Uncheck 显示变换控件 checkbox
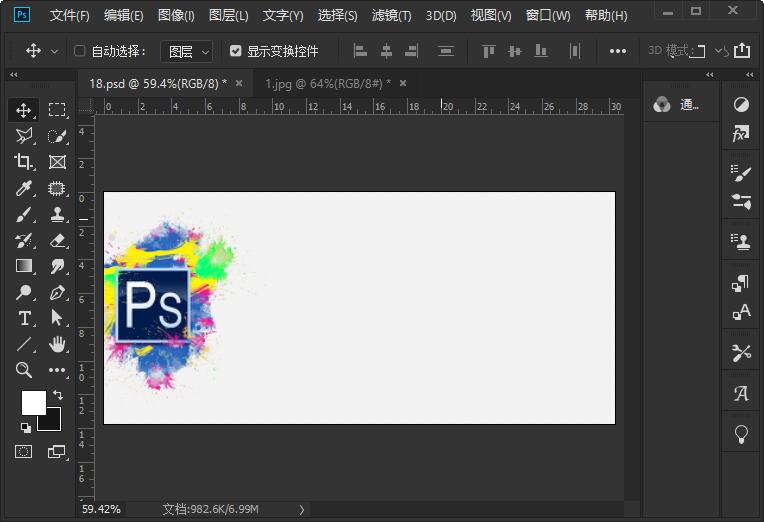The height and width of the screenshot is (522, 764). tap(235, 51)
